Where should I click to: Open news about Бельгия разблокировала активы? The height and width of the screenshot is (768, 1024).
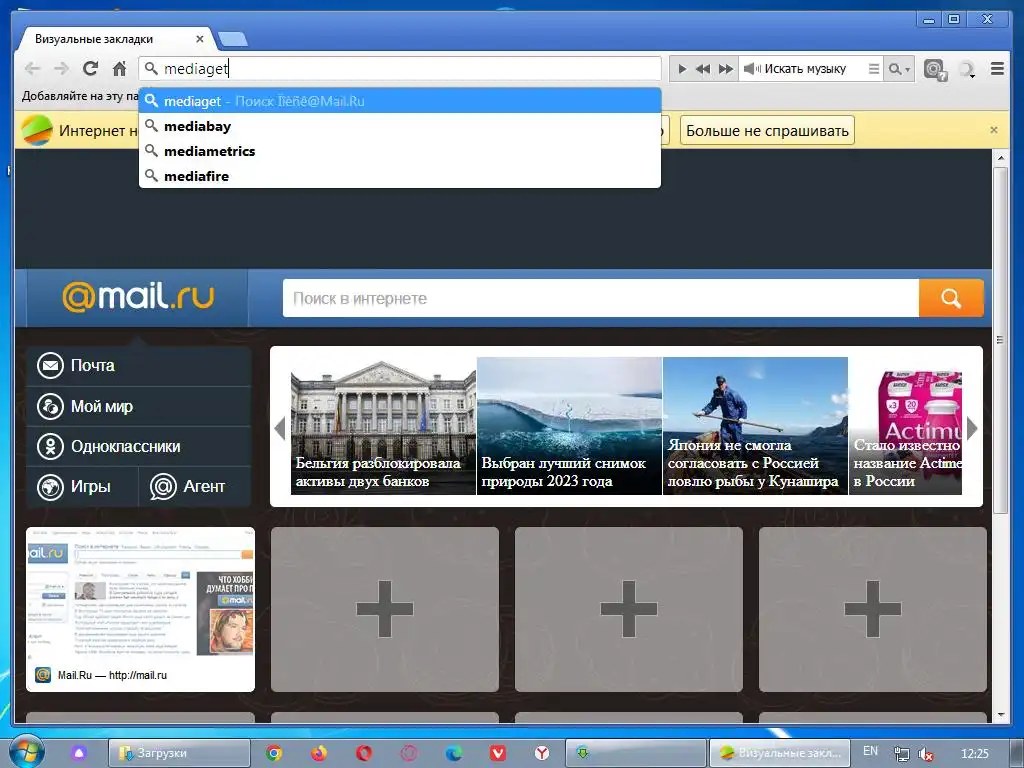click(383, 426)
